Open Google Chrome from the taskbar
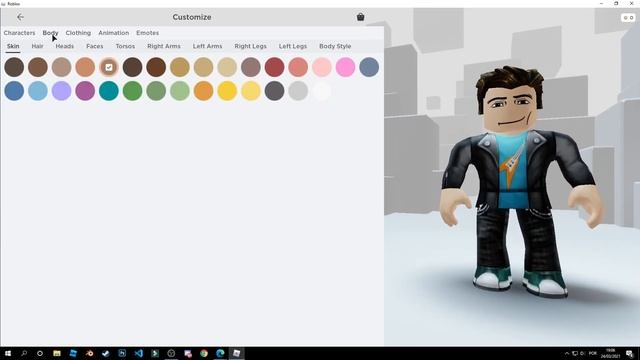The height and width of the screenshot is (360, 640). [204, 353]
